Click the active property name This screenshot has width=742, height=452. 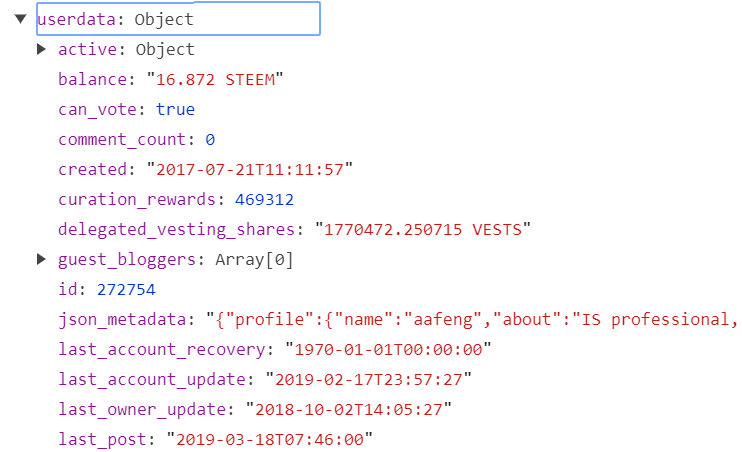pos(87,49)
